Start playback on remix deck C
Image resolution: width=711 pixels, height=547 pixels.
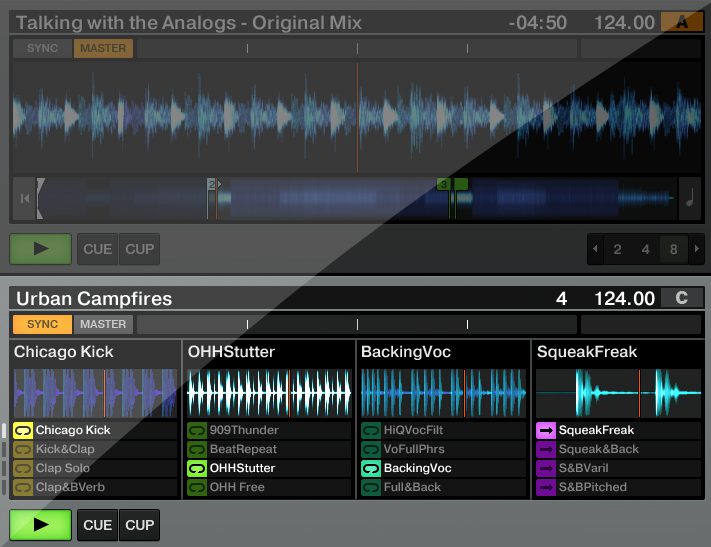(x=40, y=525)
